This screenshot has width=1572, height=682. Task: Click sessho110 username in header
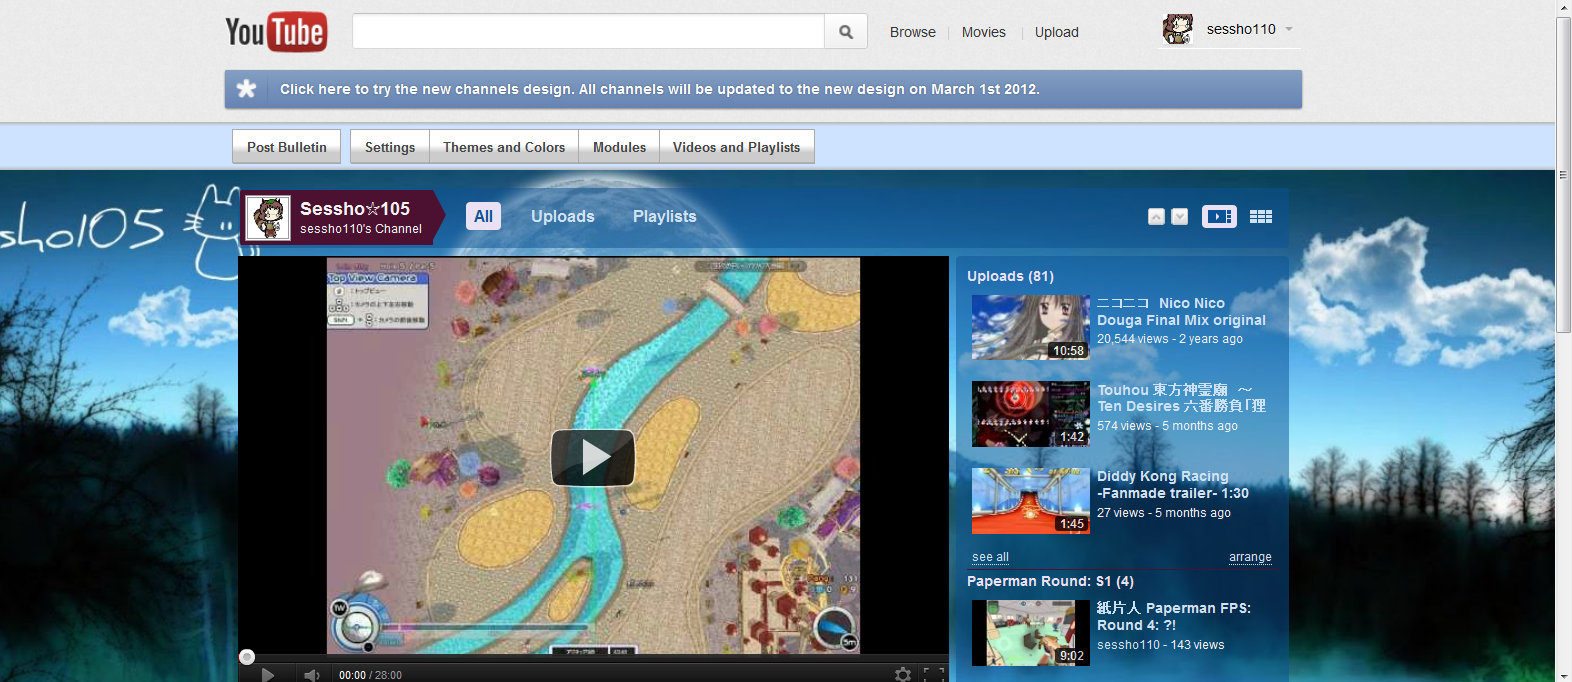1241,29
